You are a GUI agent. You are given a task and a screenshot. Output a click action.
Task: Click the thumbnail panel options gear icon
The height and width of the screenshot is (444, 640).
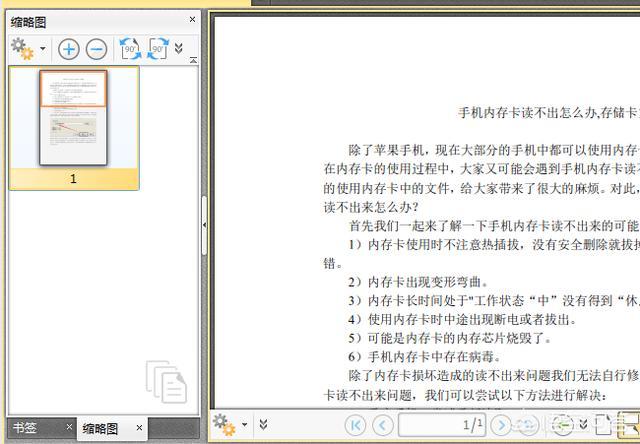pyautogui.click(x=22, y=48)
